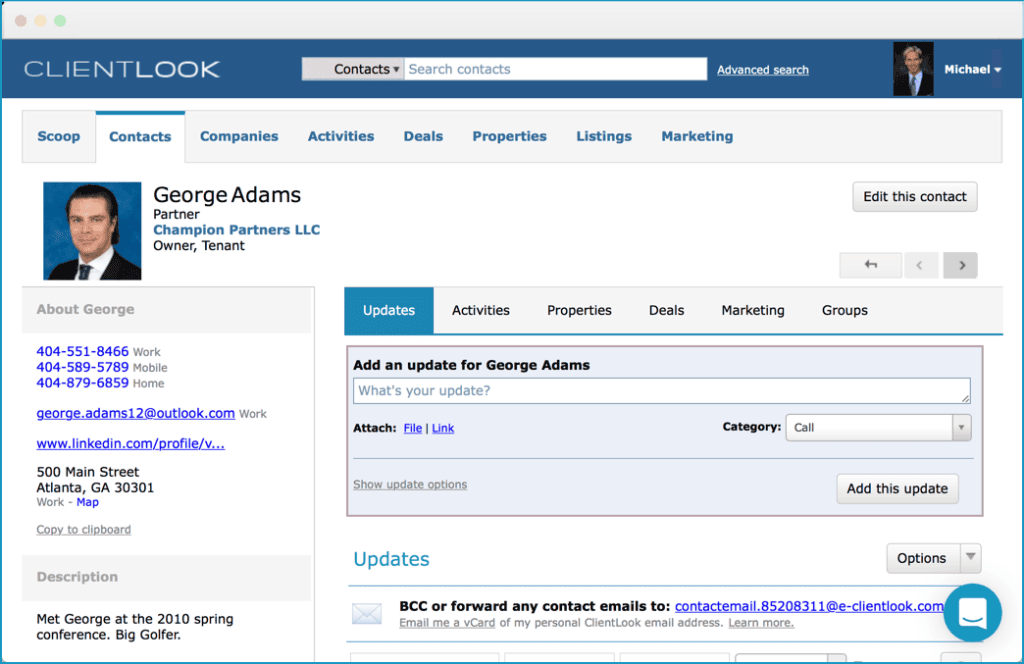Open the Activities contact sub-tab
Image resolution: width=1024 pixels, height=664 pixels.
click(481, 311)
